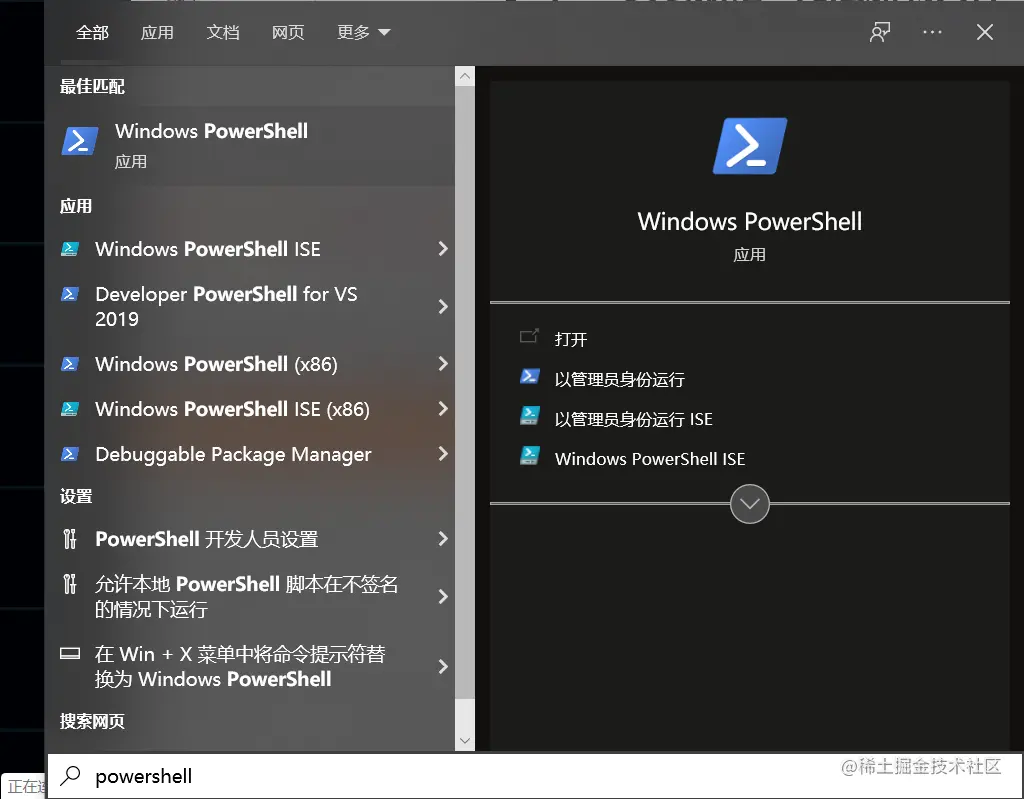
Task: Click 打开 to launch PowerShell
Action: tap(571, 339)
